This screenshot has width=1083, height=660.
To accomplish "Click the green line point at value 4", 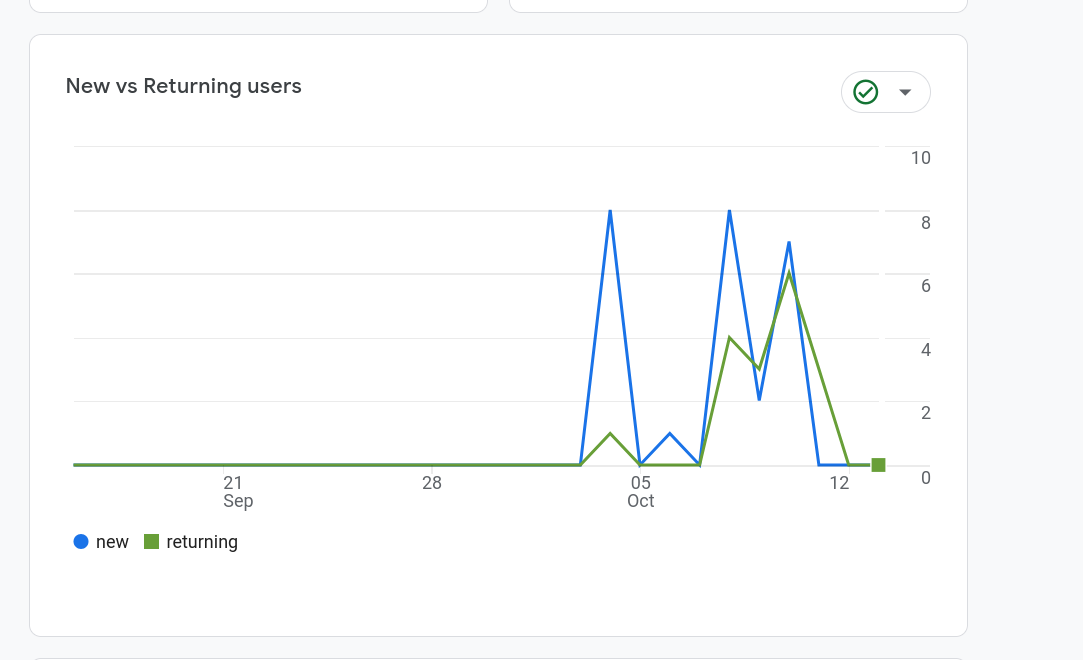I will coord(730,337).
